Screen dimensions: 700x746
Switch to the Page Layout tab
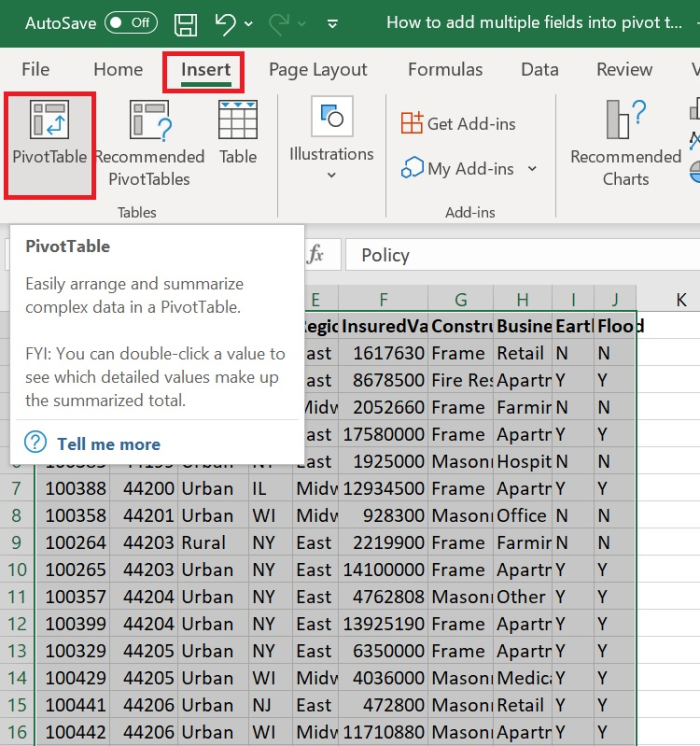click(x=318, y=70)
